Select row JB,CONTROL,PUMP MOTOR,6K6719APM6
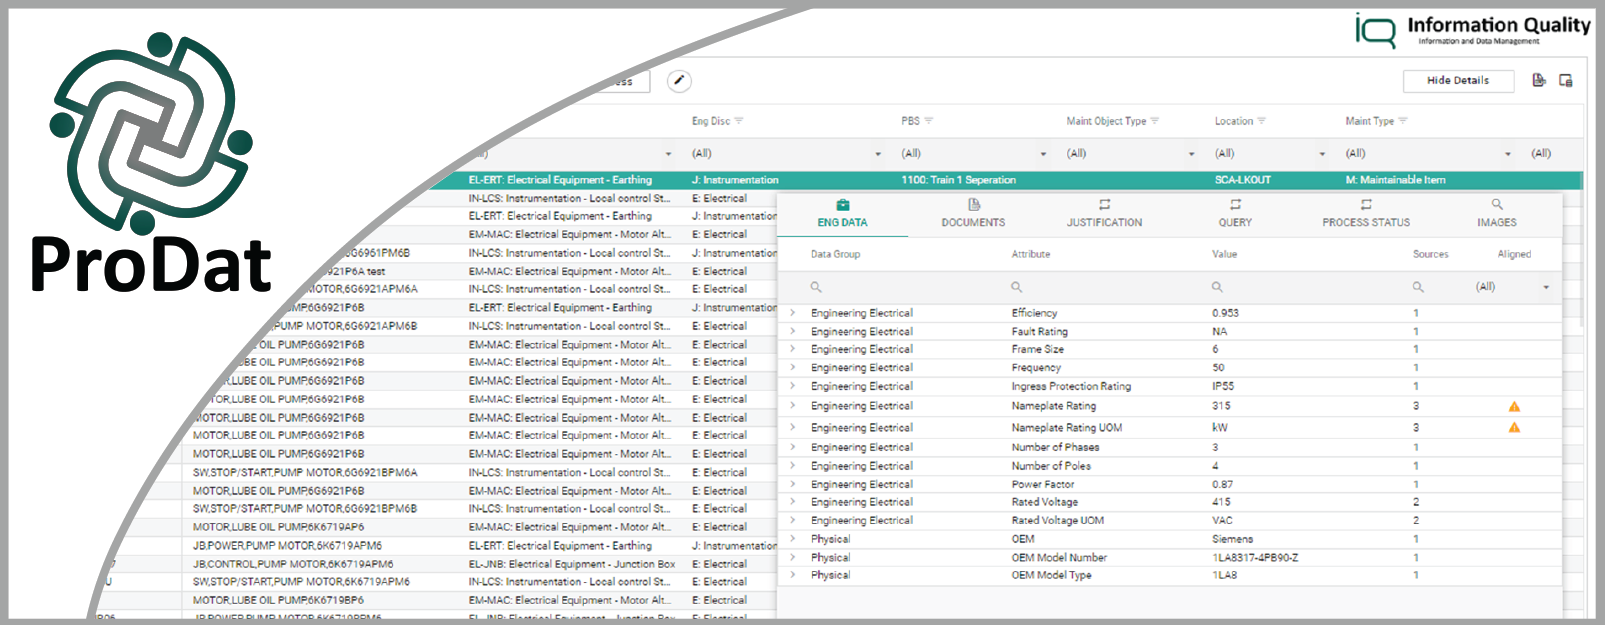Viewport: 1605px width, 625px height. (x=293, y=564)
